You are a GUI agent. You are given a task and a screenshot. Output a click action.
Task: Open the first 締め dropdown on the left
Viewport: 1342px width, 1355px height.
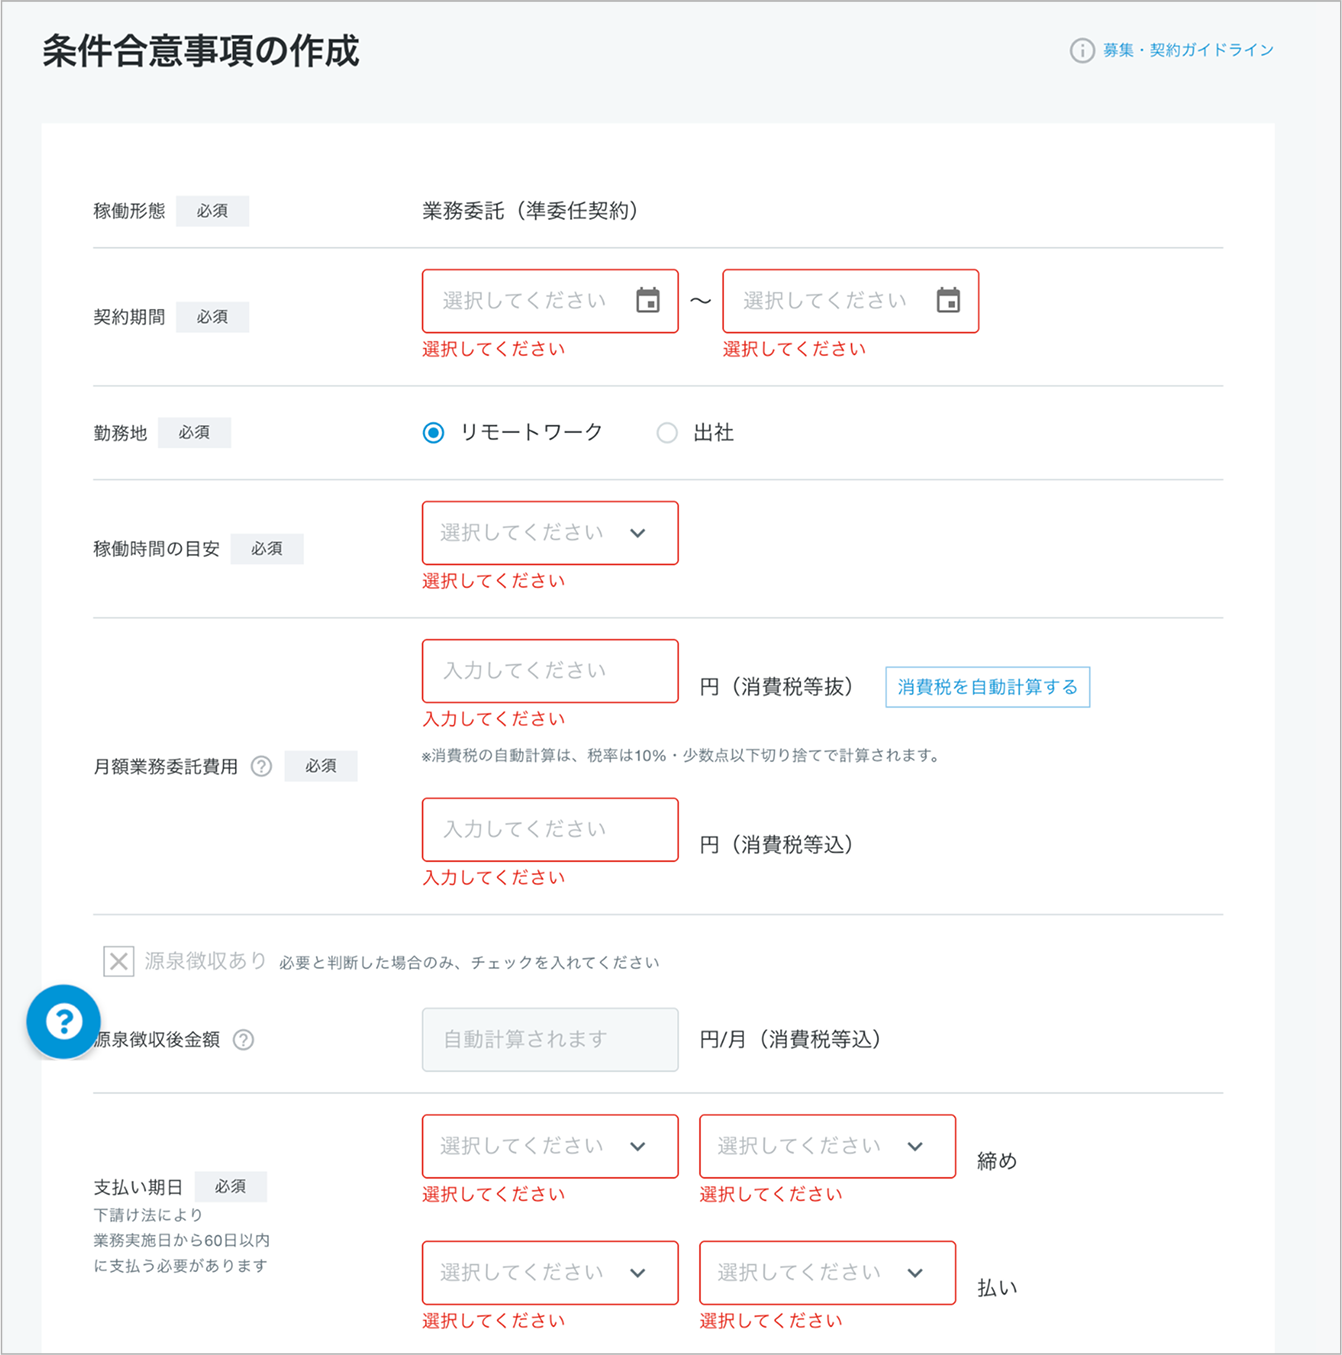click(x=549, y=1146)
